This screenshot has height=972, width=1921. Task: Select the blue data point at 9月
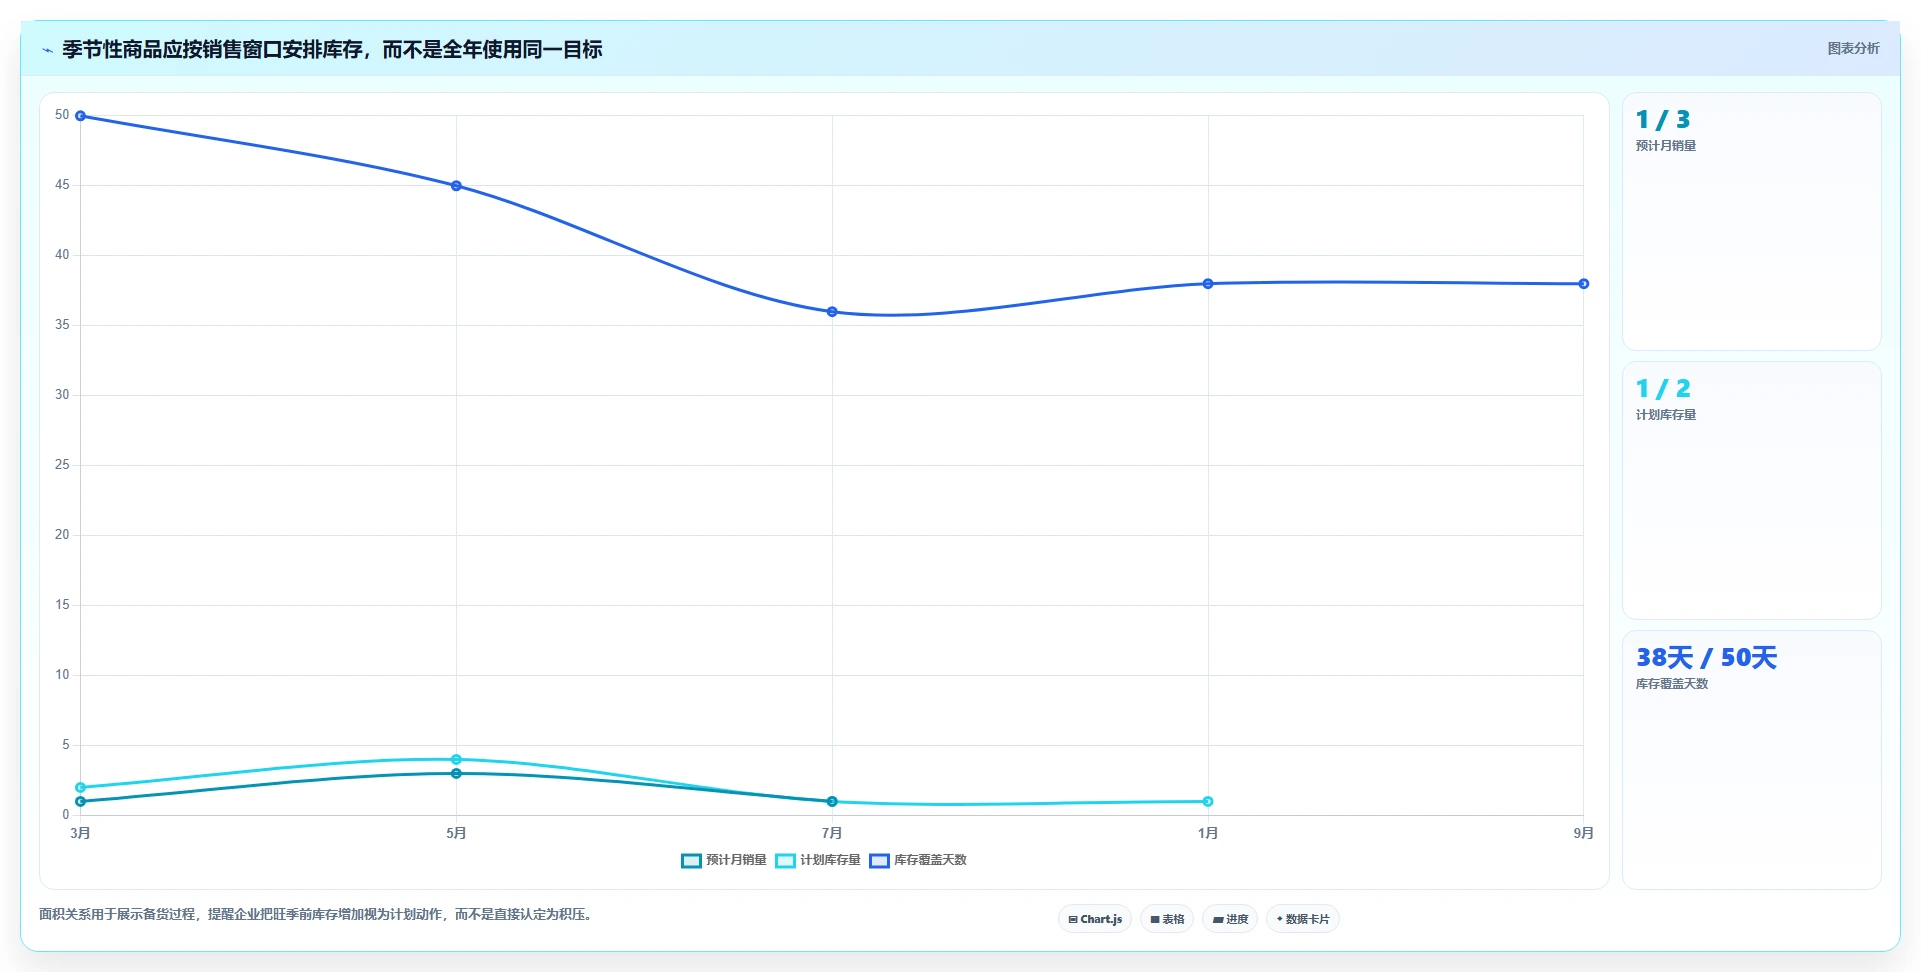pos(1584,284)
